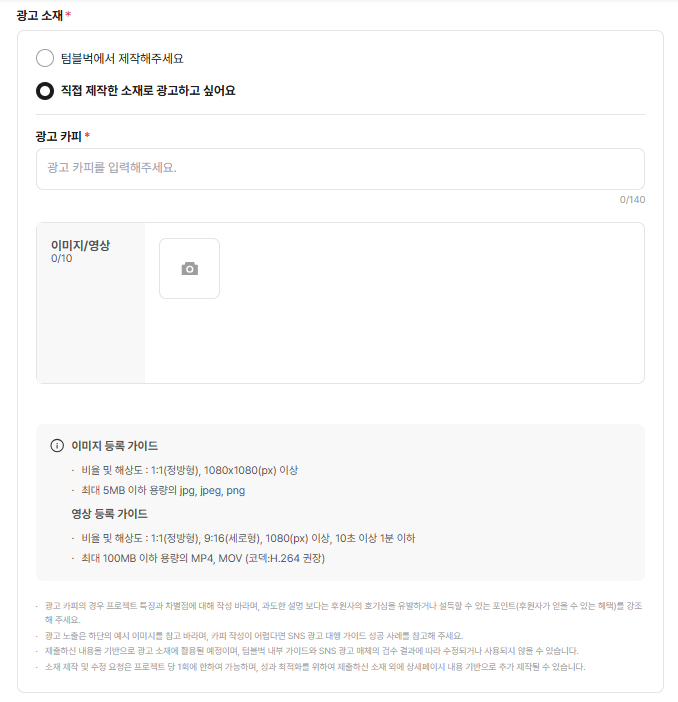Click the 최대 100MB MP4, MOV guideline line
Image resolution: width=678 pixels, height=702 pixels.
click(x=203, y=559)
